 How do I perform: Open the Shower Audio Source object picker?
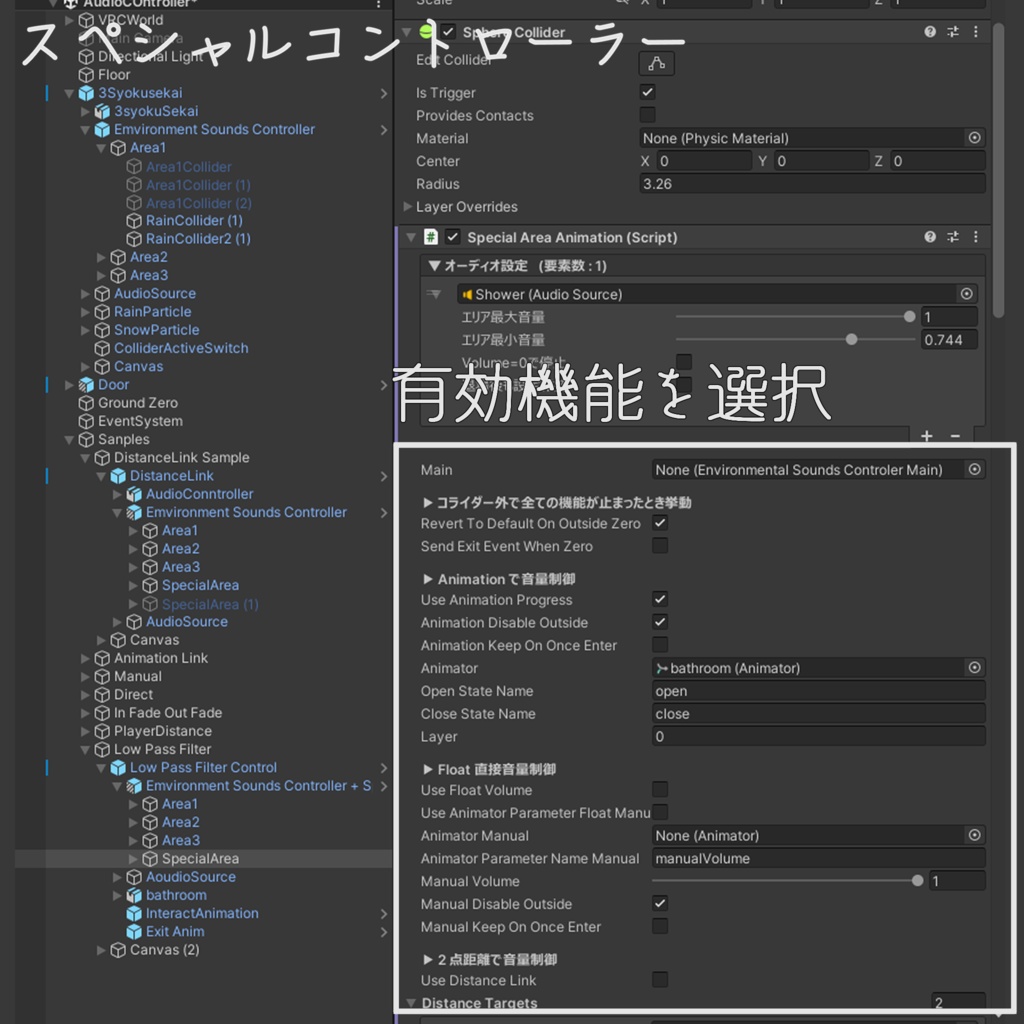pyautogui.click(x=966, y=293)
